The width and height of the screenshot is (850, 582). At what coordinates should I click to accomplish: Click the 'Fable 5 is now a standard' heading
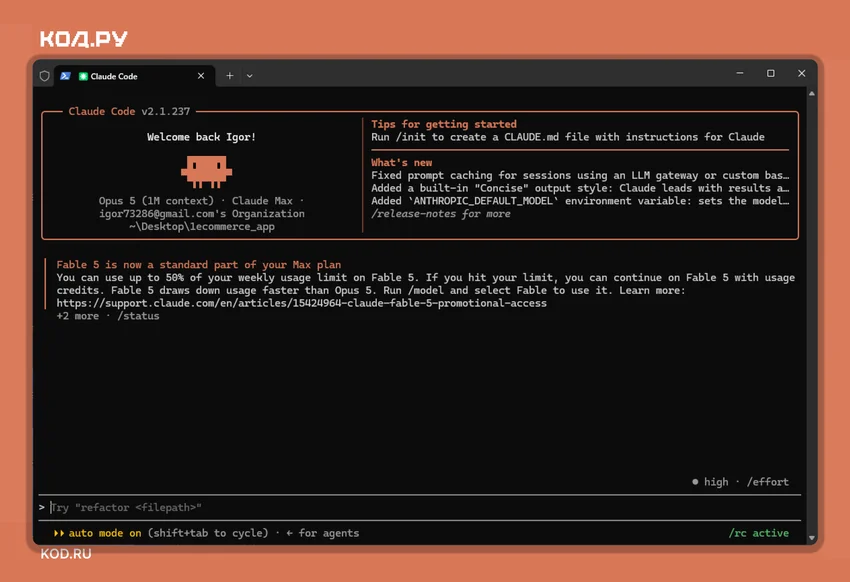[x=198, y=264]
